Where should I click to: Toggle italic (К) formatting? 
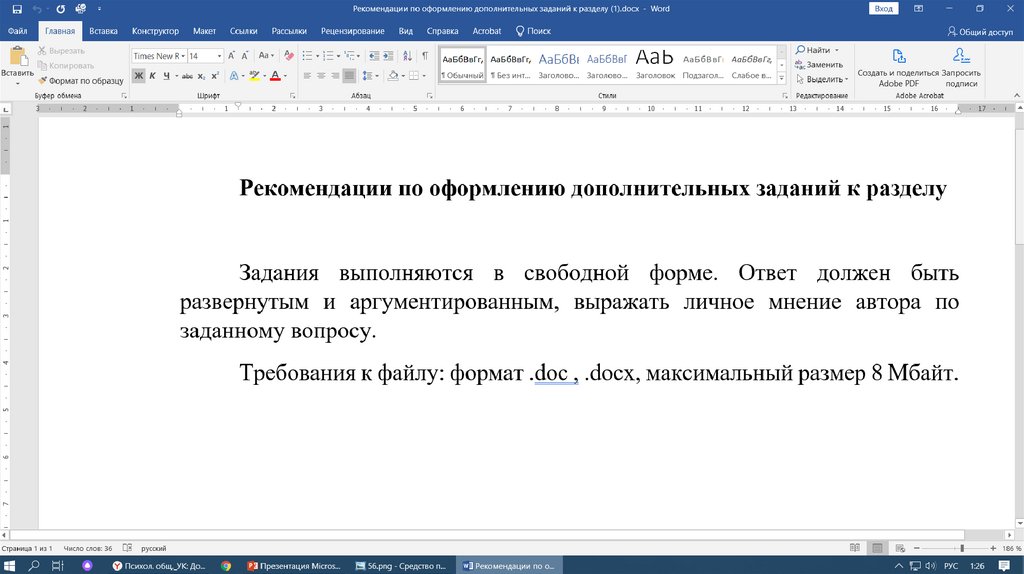tap(152, 76)
